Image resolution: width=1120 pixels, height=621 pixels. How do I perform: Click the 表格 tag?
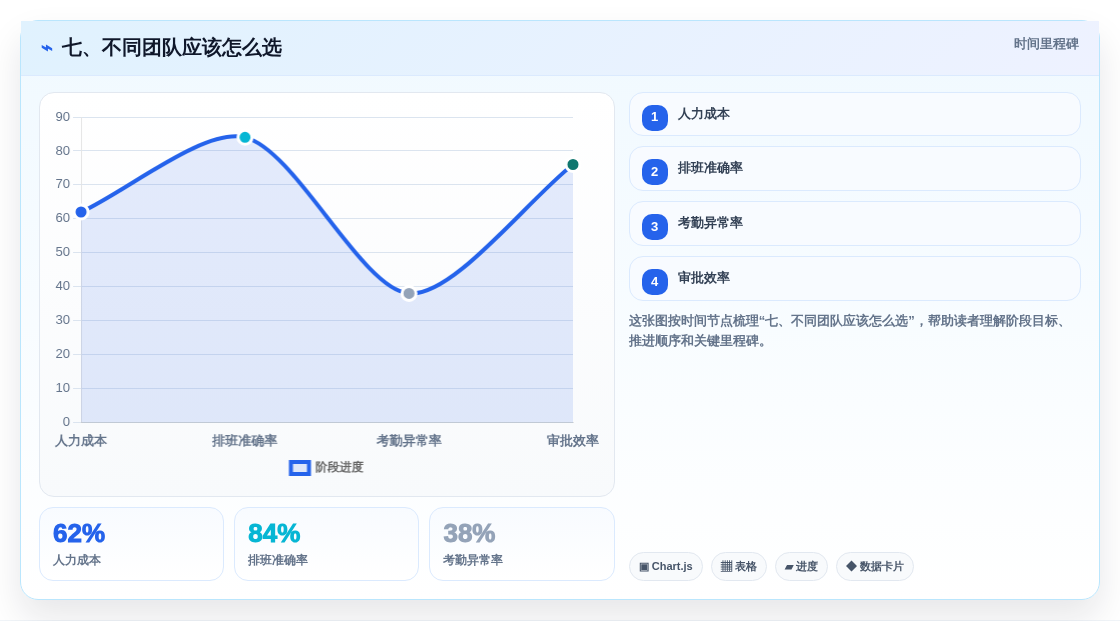pyautogui.click(x=739, y=567)
